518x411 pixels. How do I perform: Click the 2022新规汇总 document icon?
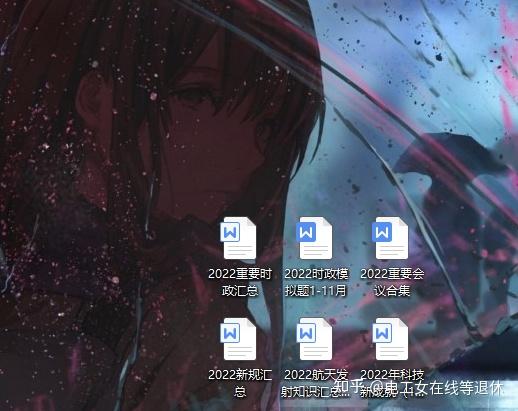[238, 339]
